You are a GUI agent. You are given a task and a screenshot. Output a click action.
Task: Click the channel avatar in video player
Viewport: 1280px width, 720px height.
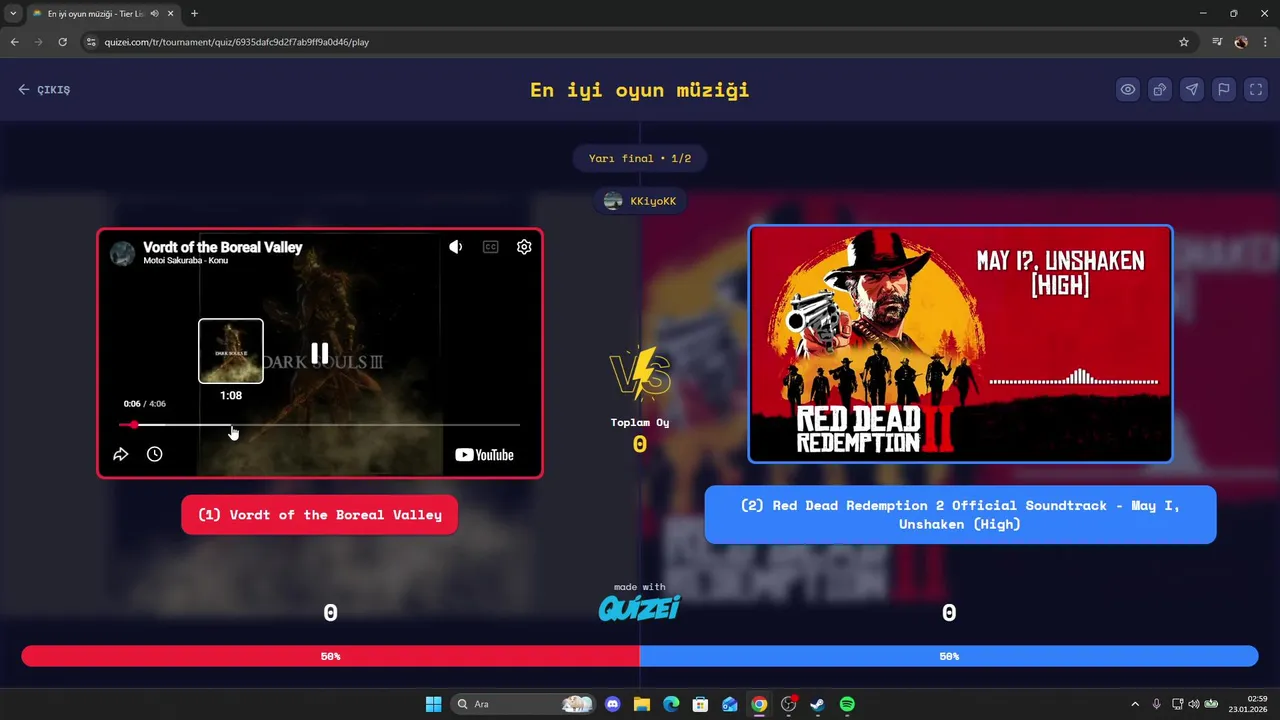[x=122, y=253]
